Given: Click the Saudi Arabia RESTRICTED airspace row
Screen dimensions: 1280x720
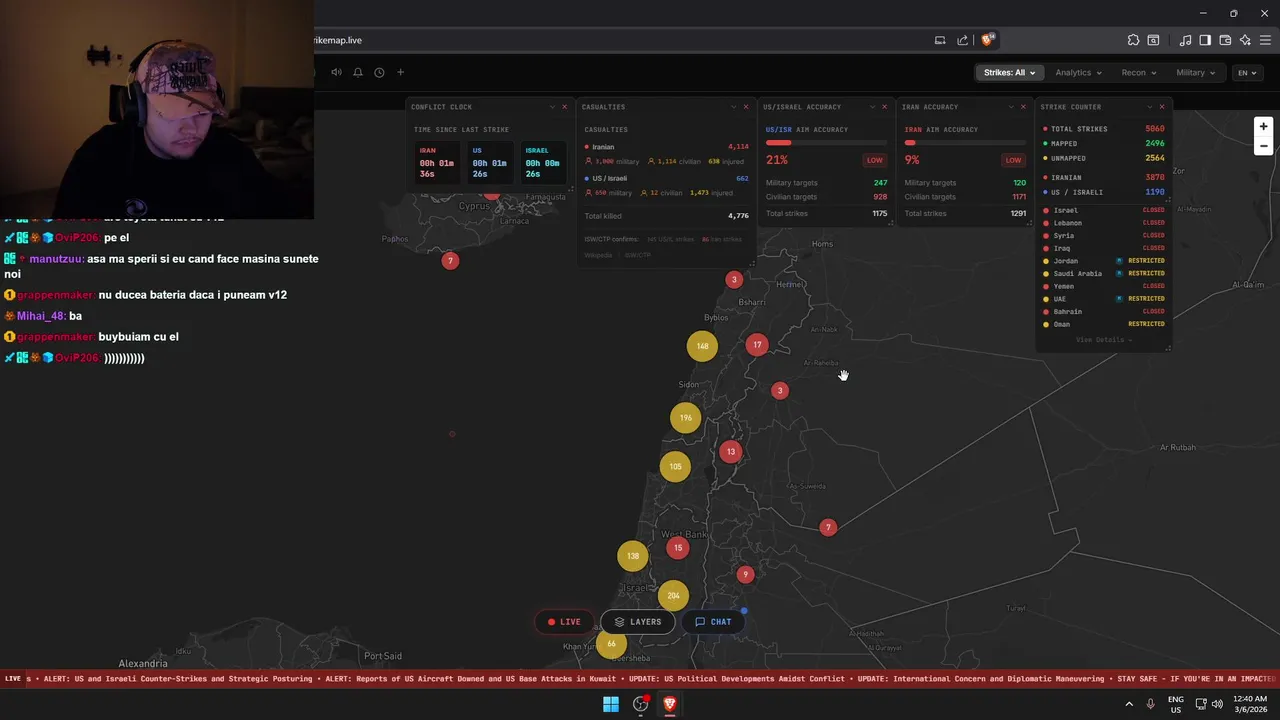Looking at the screenshot, I should (1104, 274).
